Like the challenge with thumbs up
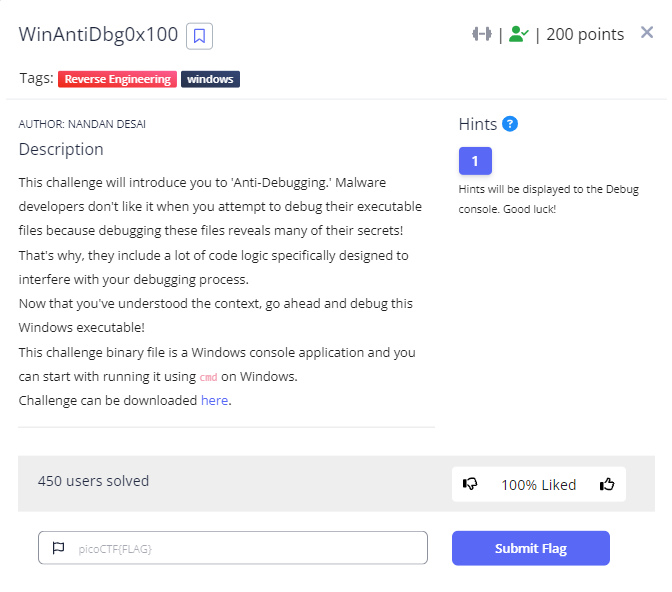Screen dimensions: 672x592 coord(607,484)
